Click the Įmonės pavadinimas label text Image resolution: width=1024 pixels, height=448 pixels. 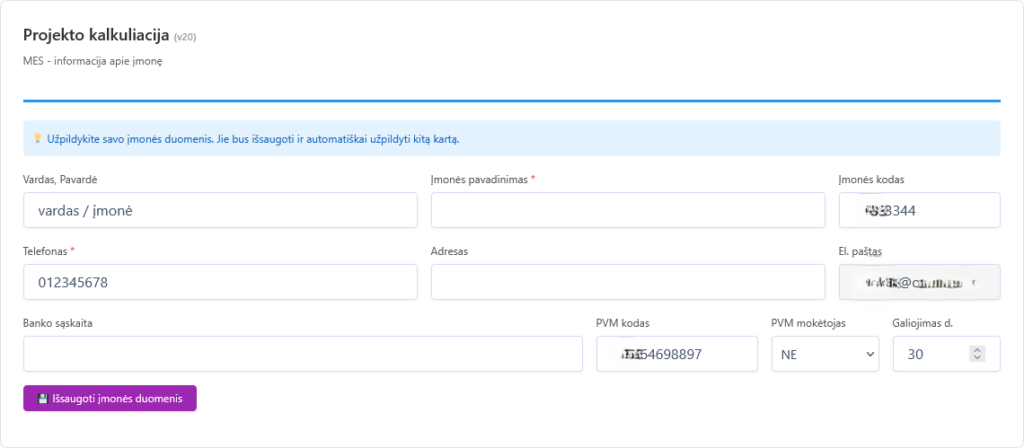click(x=480, y=179)
